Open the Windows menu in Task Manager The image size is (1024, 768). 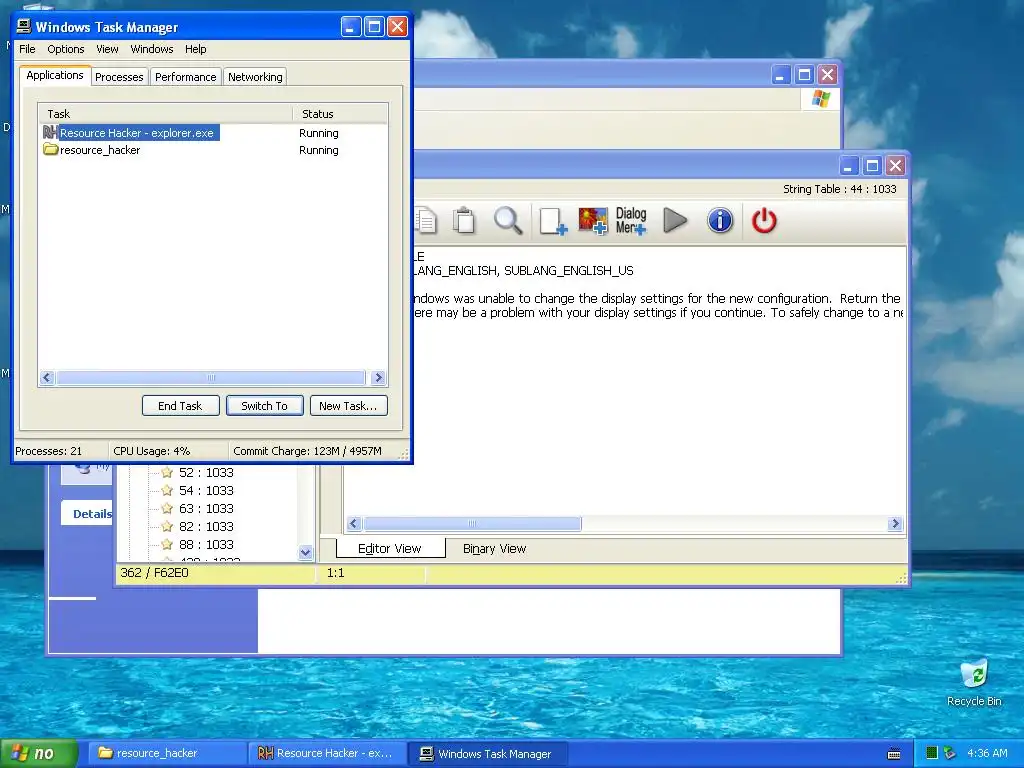152,49
